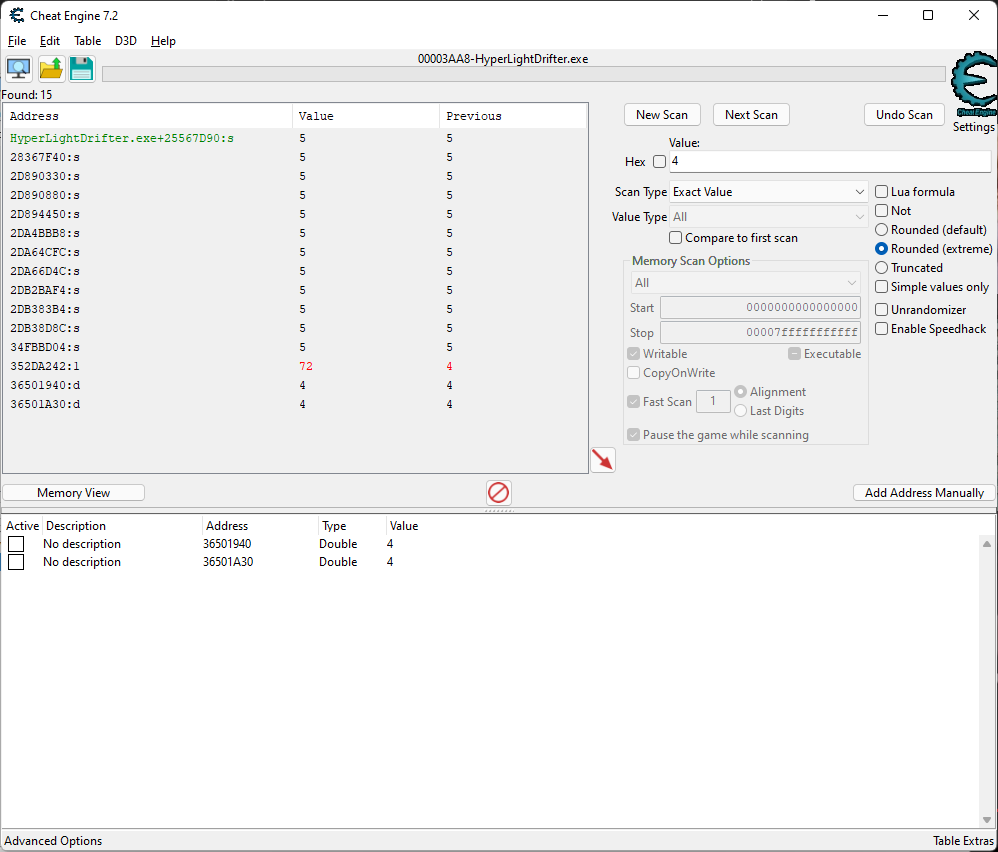Image resolution: width=998 pixels, height=852 pixels.
Task: Click the save floppy disk icon
Action: 81,69
